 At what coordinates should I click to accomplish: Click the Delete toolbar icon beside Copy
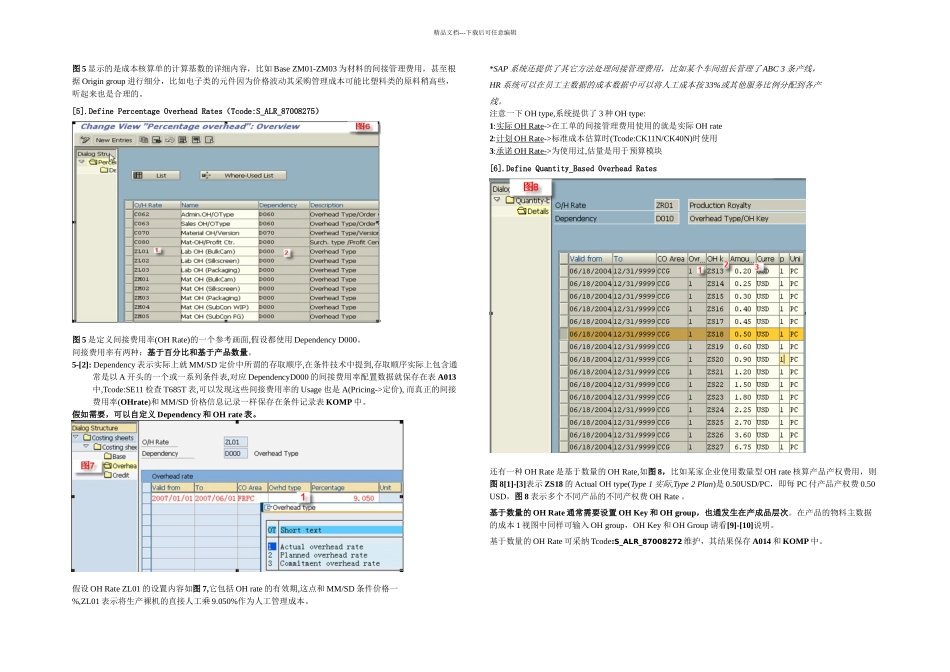[157, 140]
